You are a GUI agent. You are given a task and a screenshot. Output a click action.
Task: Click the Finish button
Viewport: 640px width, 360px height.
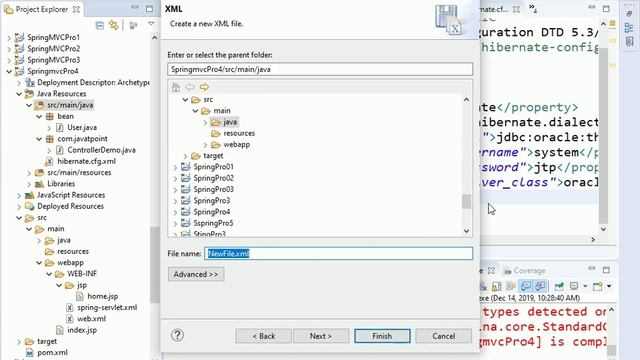(x=382, y=336)
